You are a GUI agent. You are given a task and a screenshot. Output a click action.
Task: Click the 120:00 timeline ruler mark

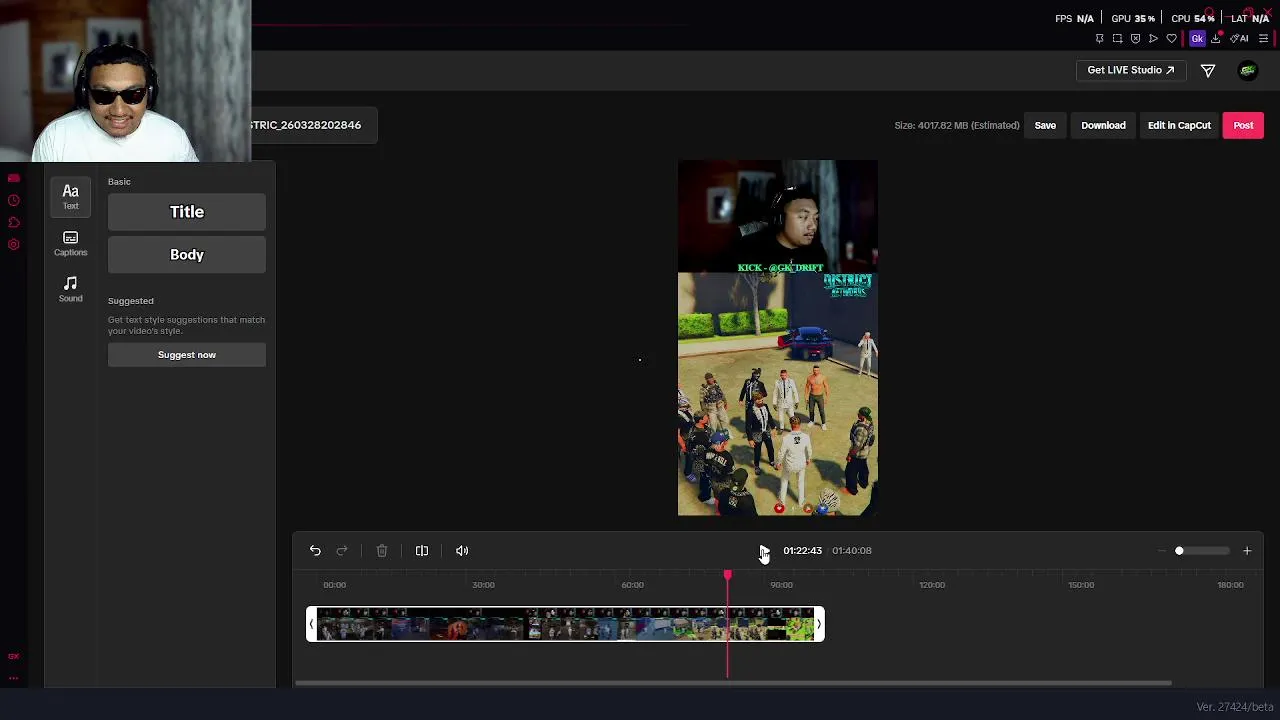[932, 585]
